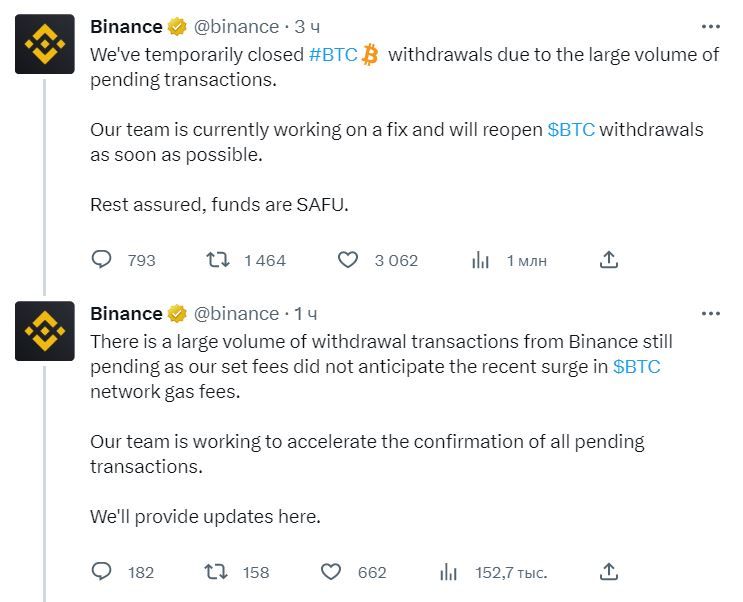Viewport: 743px width, 602px height.
Task: Share the second Binance tweet
Action: pos(609,572)
